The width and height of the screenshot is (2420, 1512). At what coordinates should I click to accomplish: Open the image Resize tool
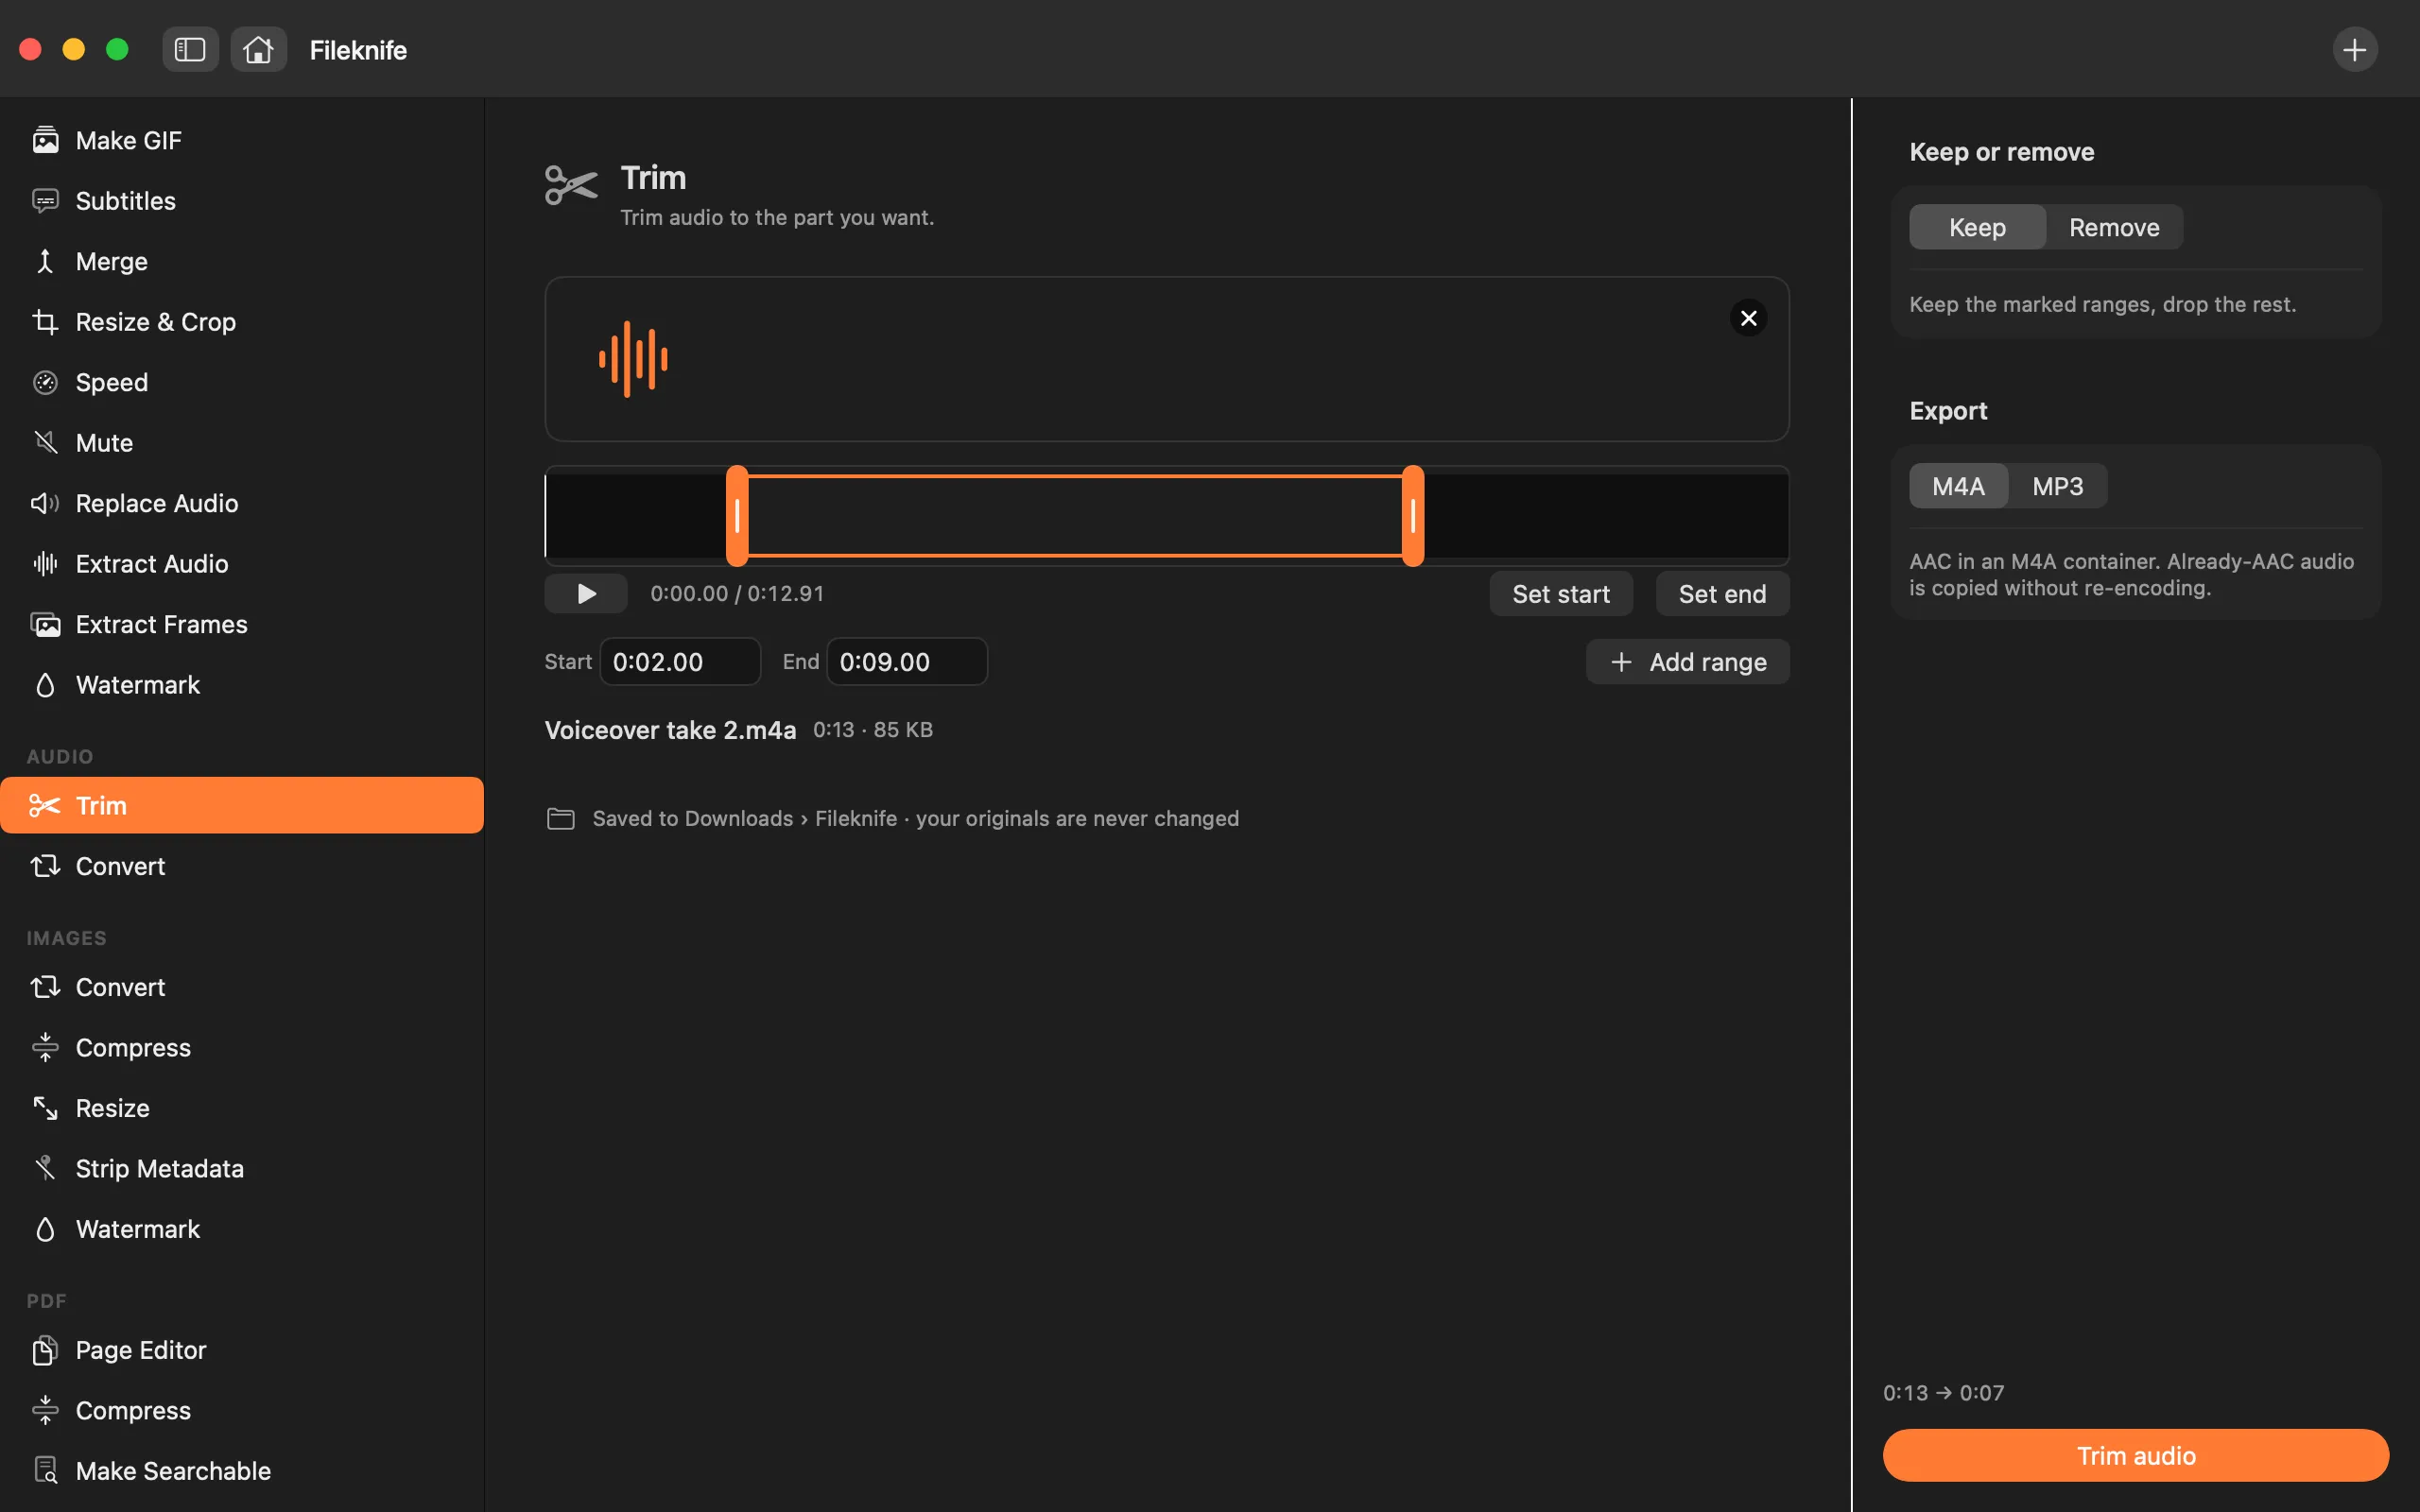[x=242, y=1108]
